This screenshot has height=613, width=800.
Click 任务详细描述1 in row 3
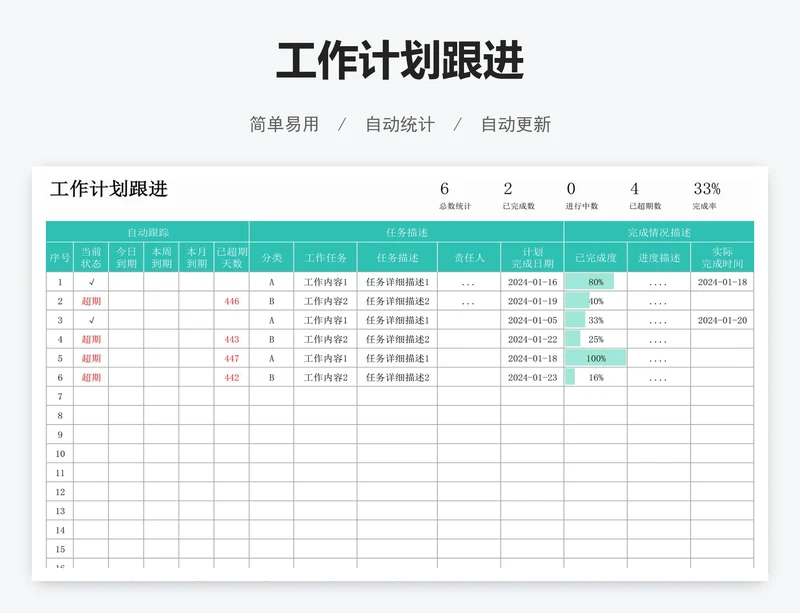[397, 320]
